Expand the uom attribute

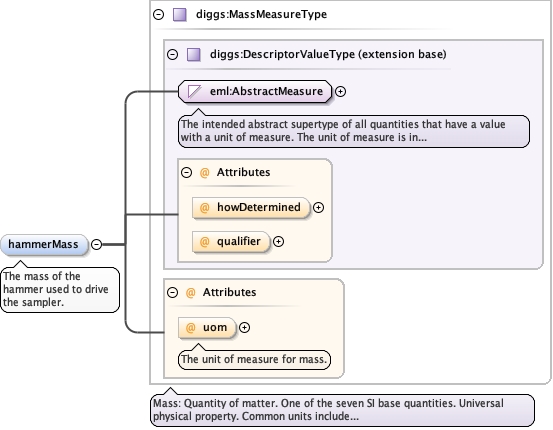244,328
